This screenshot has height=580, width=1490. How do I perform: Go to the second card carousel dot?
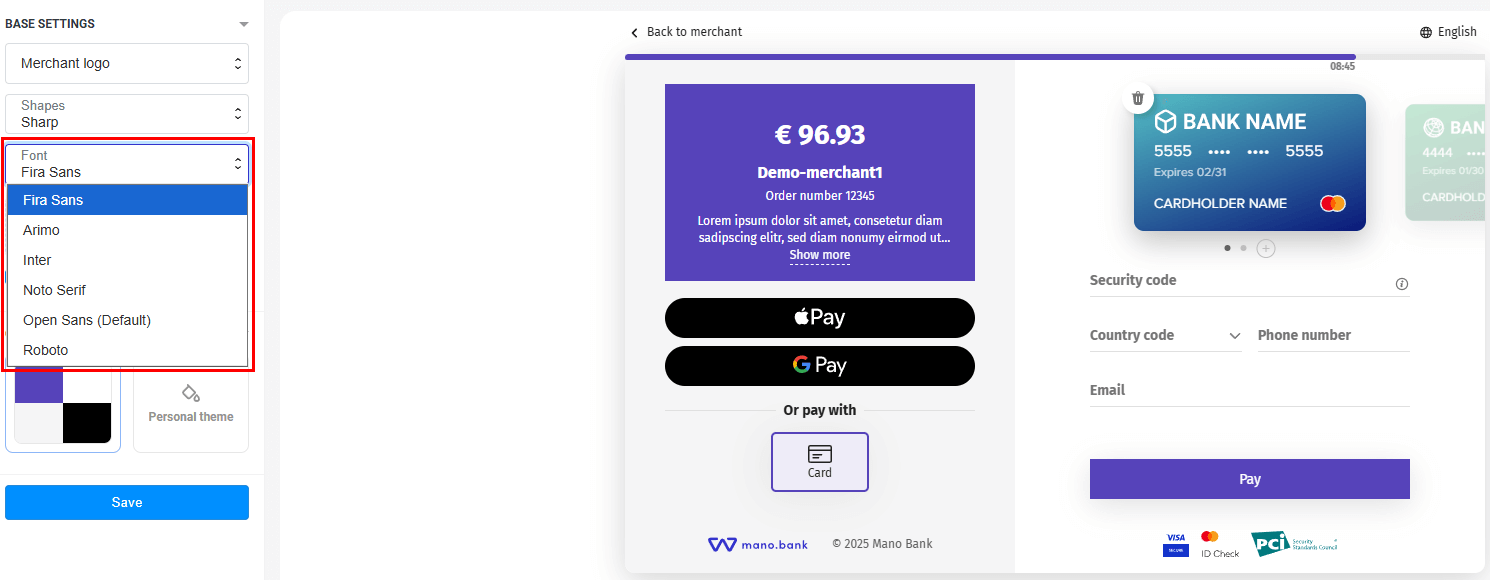pos(1243,248)
